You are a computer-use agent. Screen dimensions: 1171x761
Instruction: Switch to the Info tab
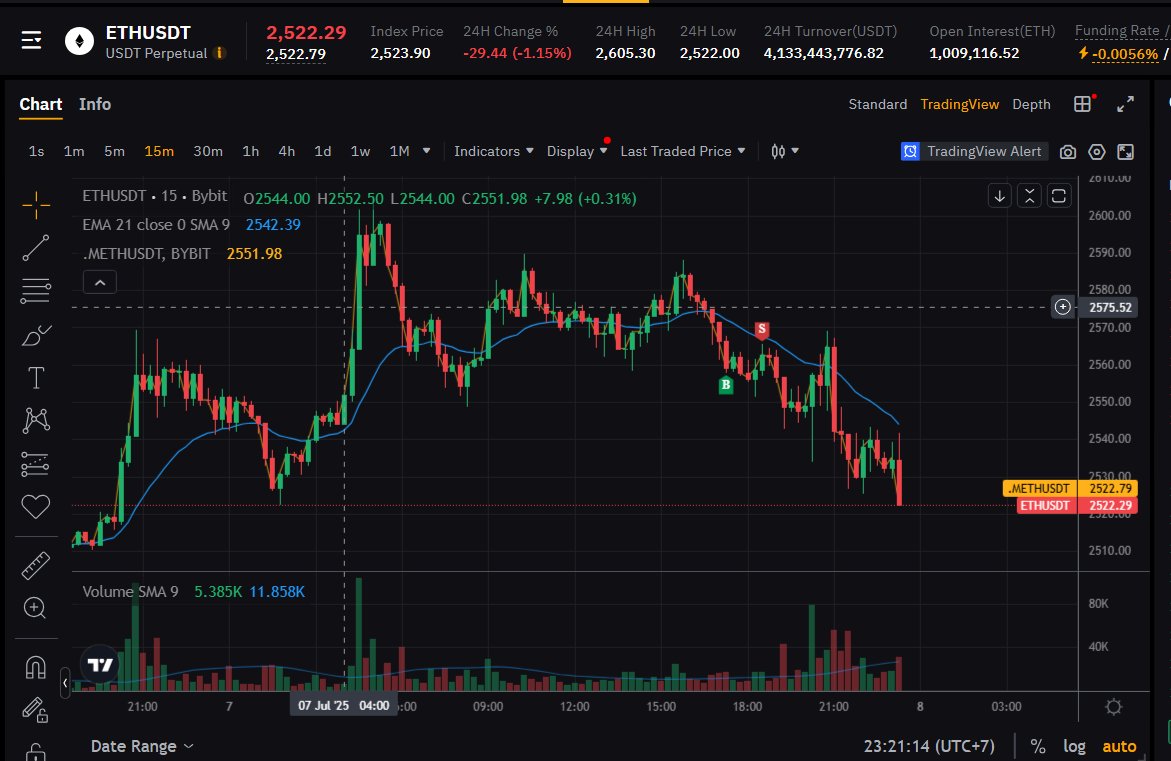click(95, 105)
